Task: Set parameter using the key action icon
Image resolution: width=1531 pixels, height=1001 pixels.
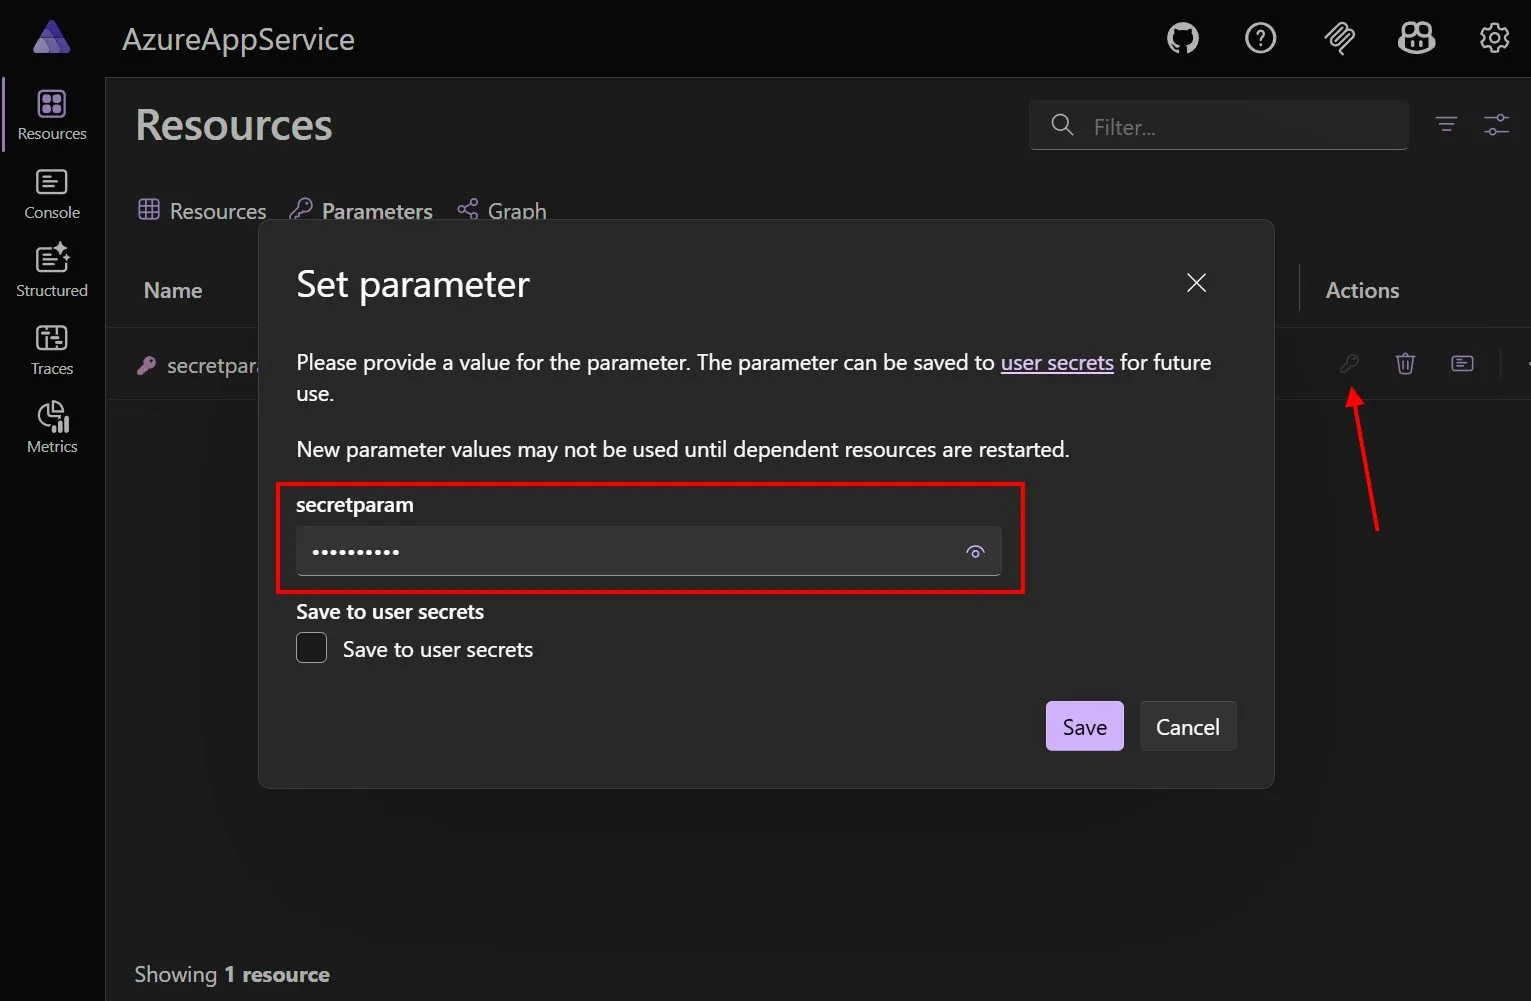Action: (1350, 363)
